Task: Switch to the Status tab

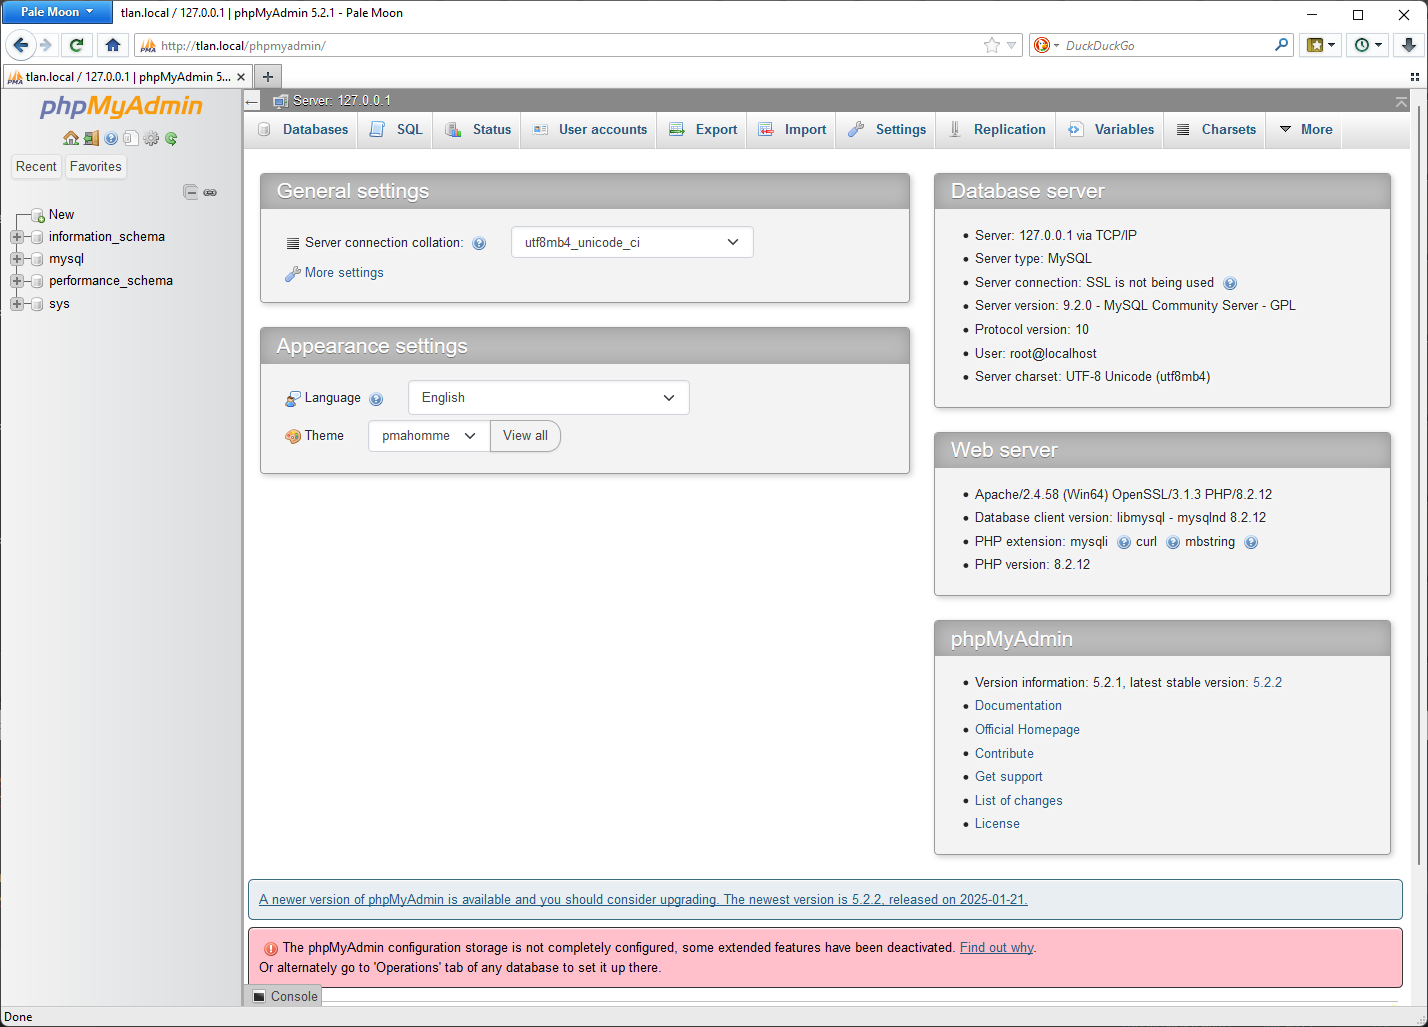Action: click(478, 130)
